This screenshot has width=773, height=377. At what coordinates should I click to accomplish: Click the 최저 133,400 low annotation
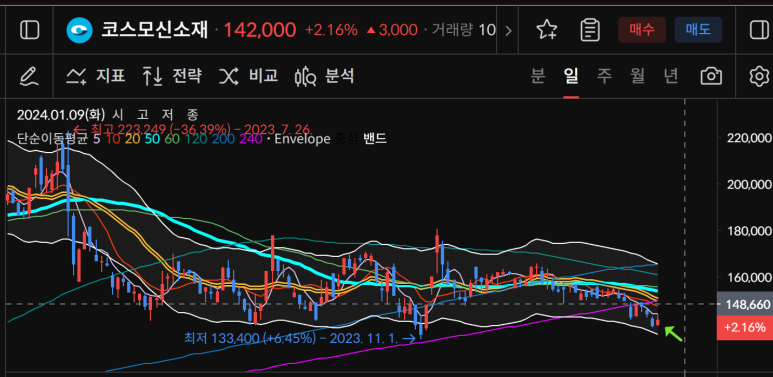coord(300,339)
